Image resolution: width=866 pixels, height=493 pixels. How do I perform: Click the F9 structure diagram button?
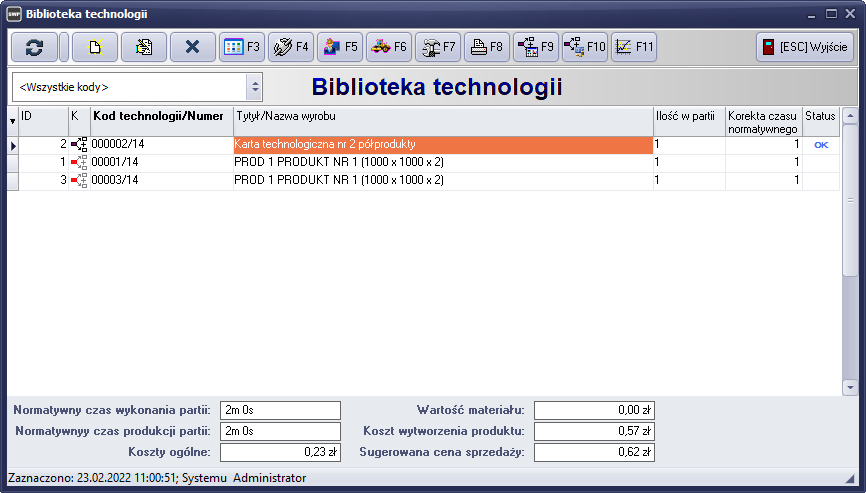(x=535, y=47)
